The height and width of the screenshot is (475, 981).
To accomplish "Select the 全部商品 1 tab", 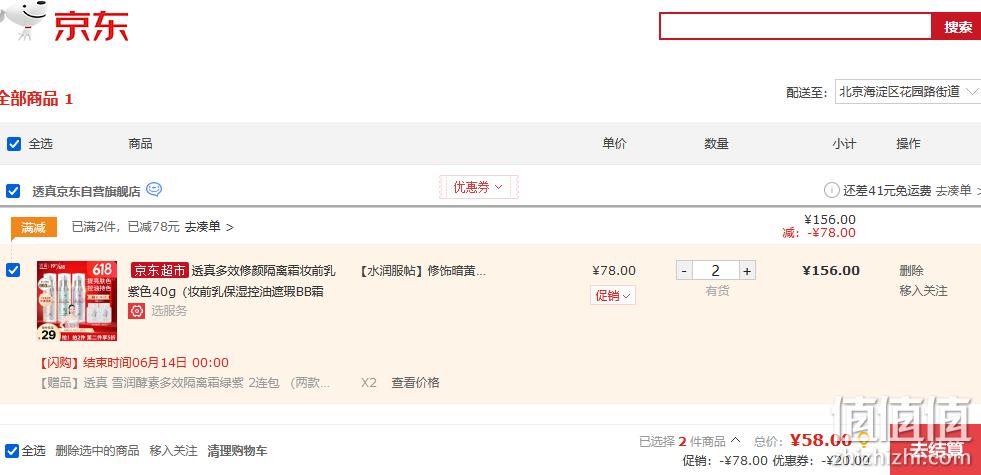I will coord(34,99).
